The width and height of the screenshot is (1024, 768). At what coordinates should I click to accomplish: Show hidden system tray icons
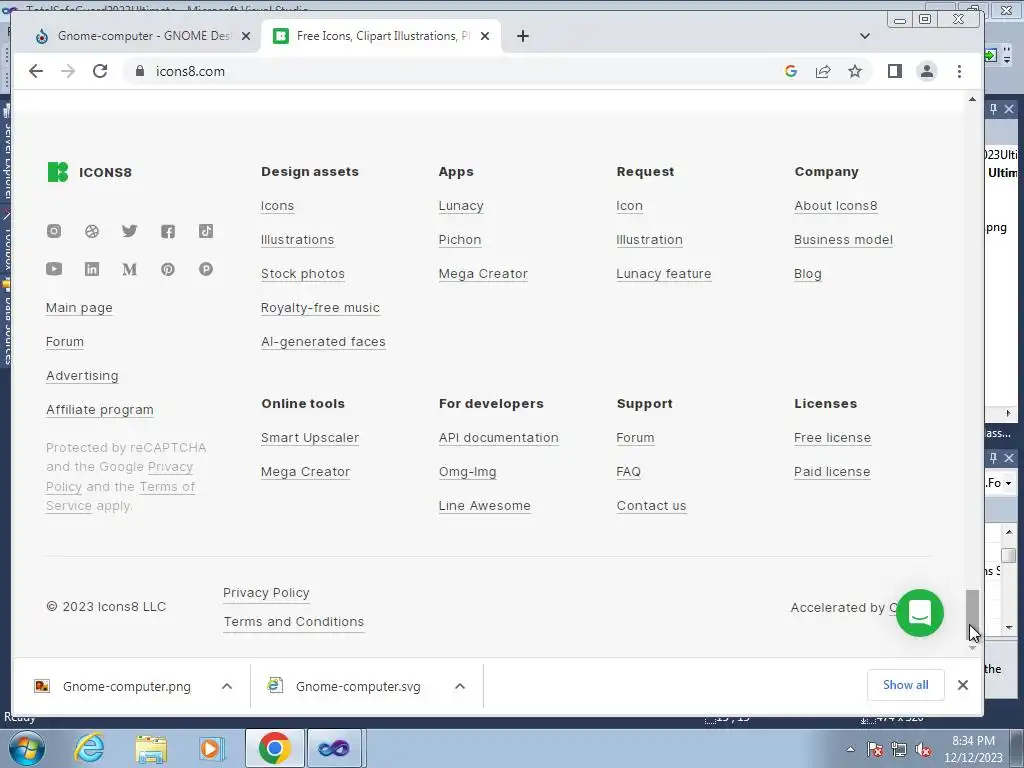tap(850, 749)
